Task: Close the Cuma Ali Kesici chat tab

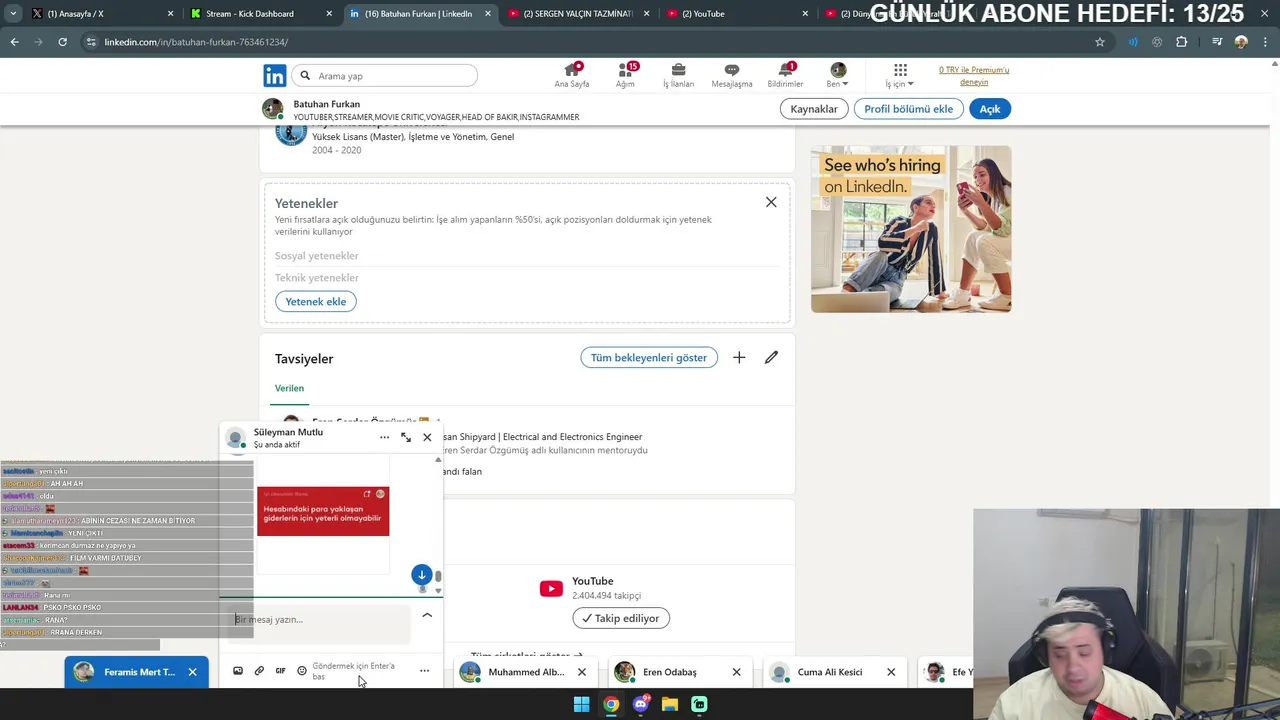Action: tap(891, 672)
